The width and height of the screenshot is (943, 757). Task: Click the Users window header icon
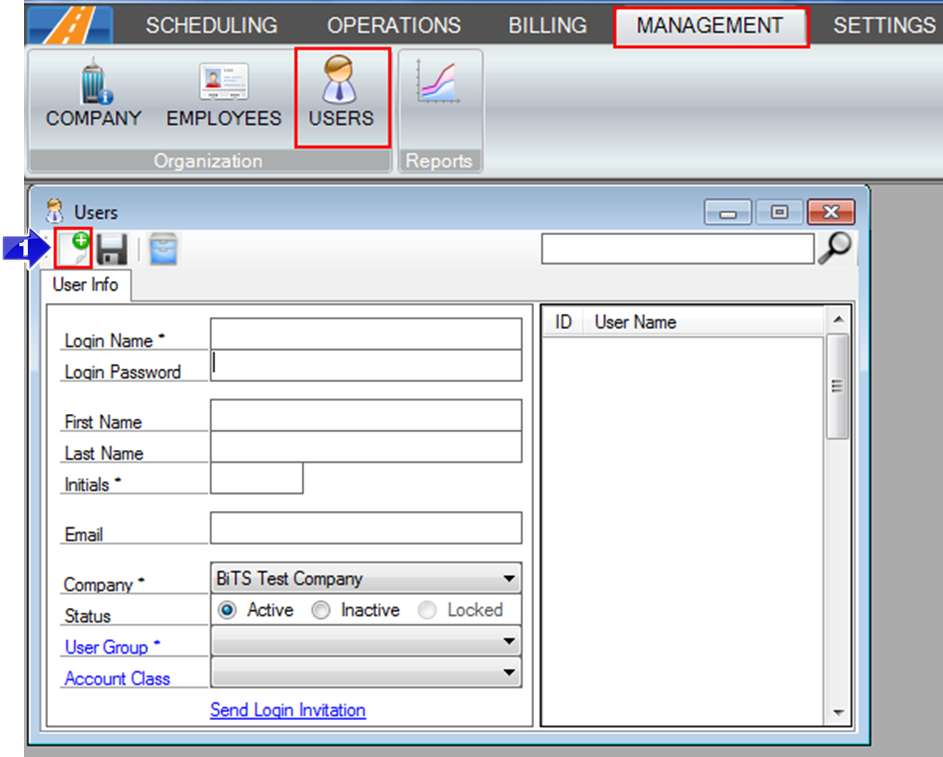pyautogui.click(x=55, y=211)
